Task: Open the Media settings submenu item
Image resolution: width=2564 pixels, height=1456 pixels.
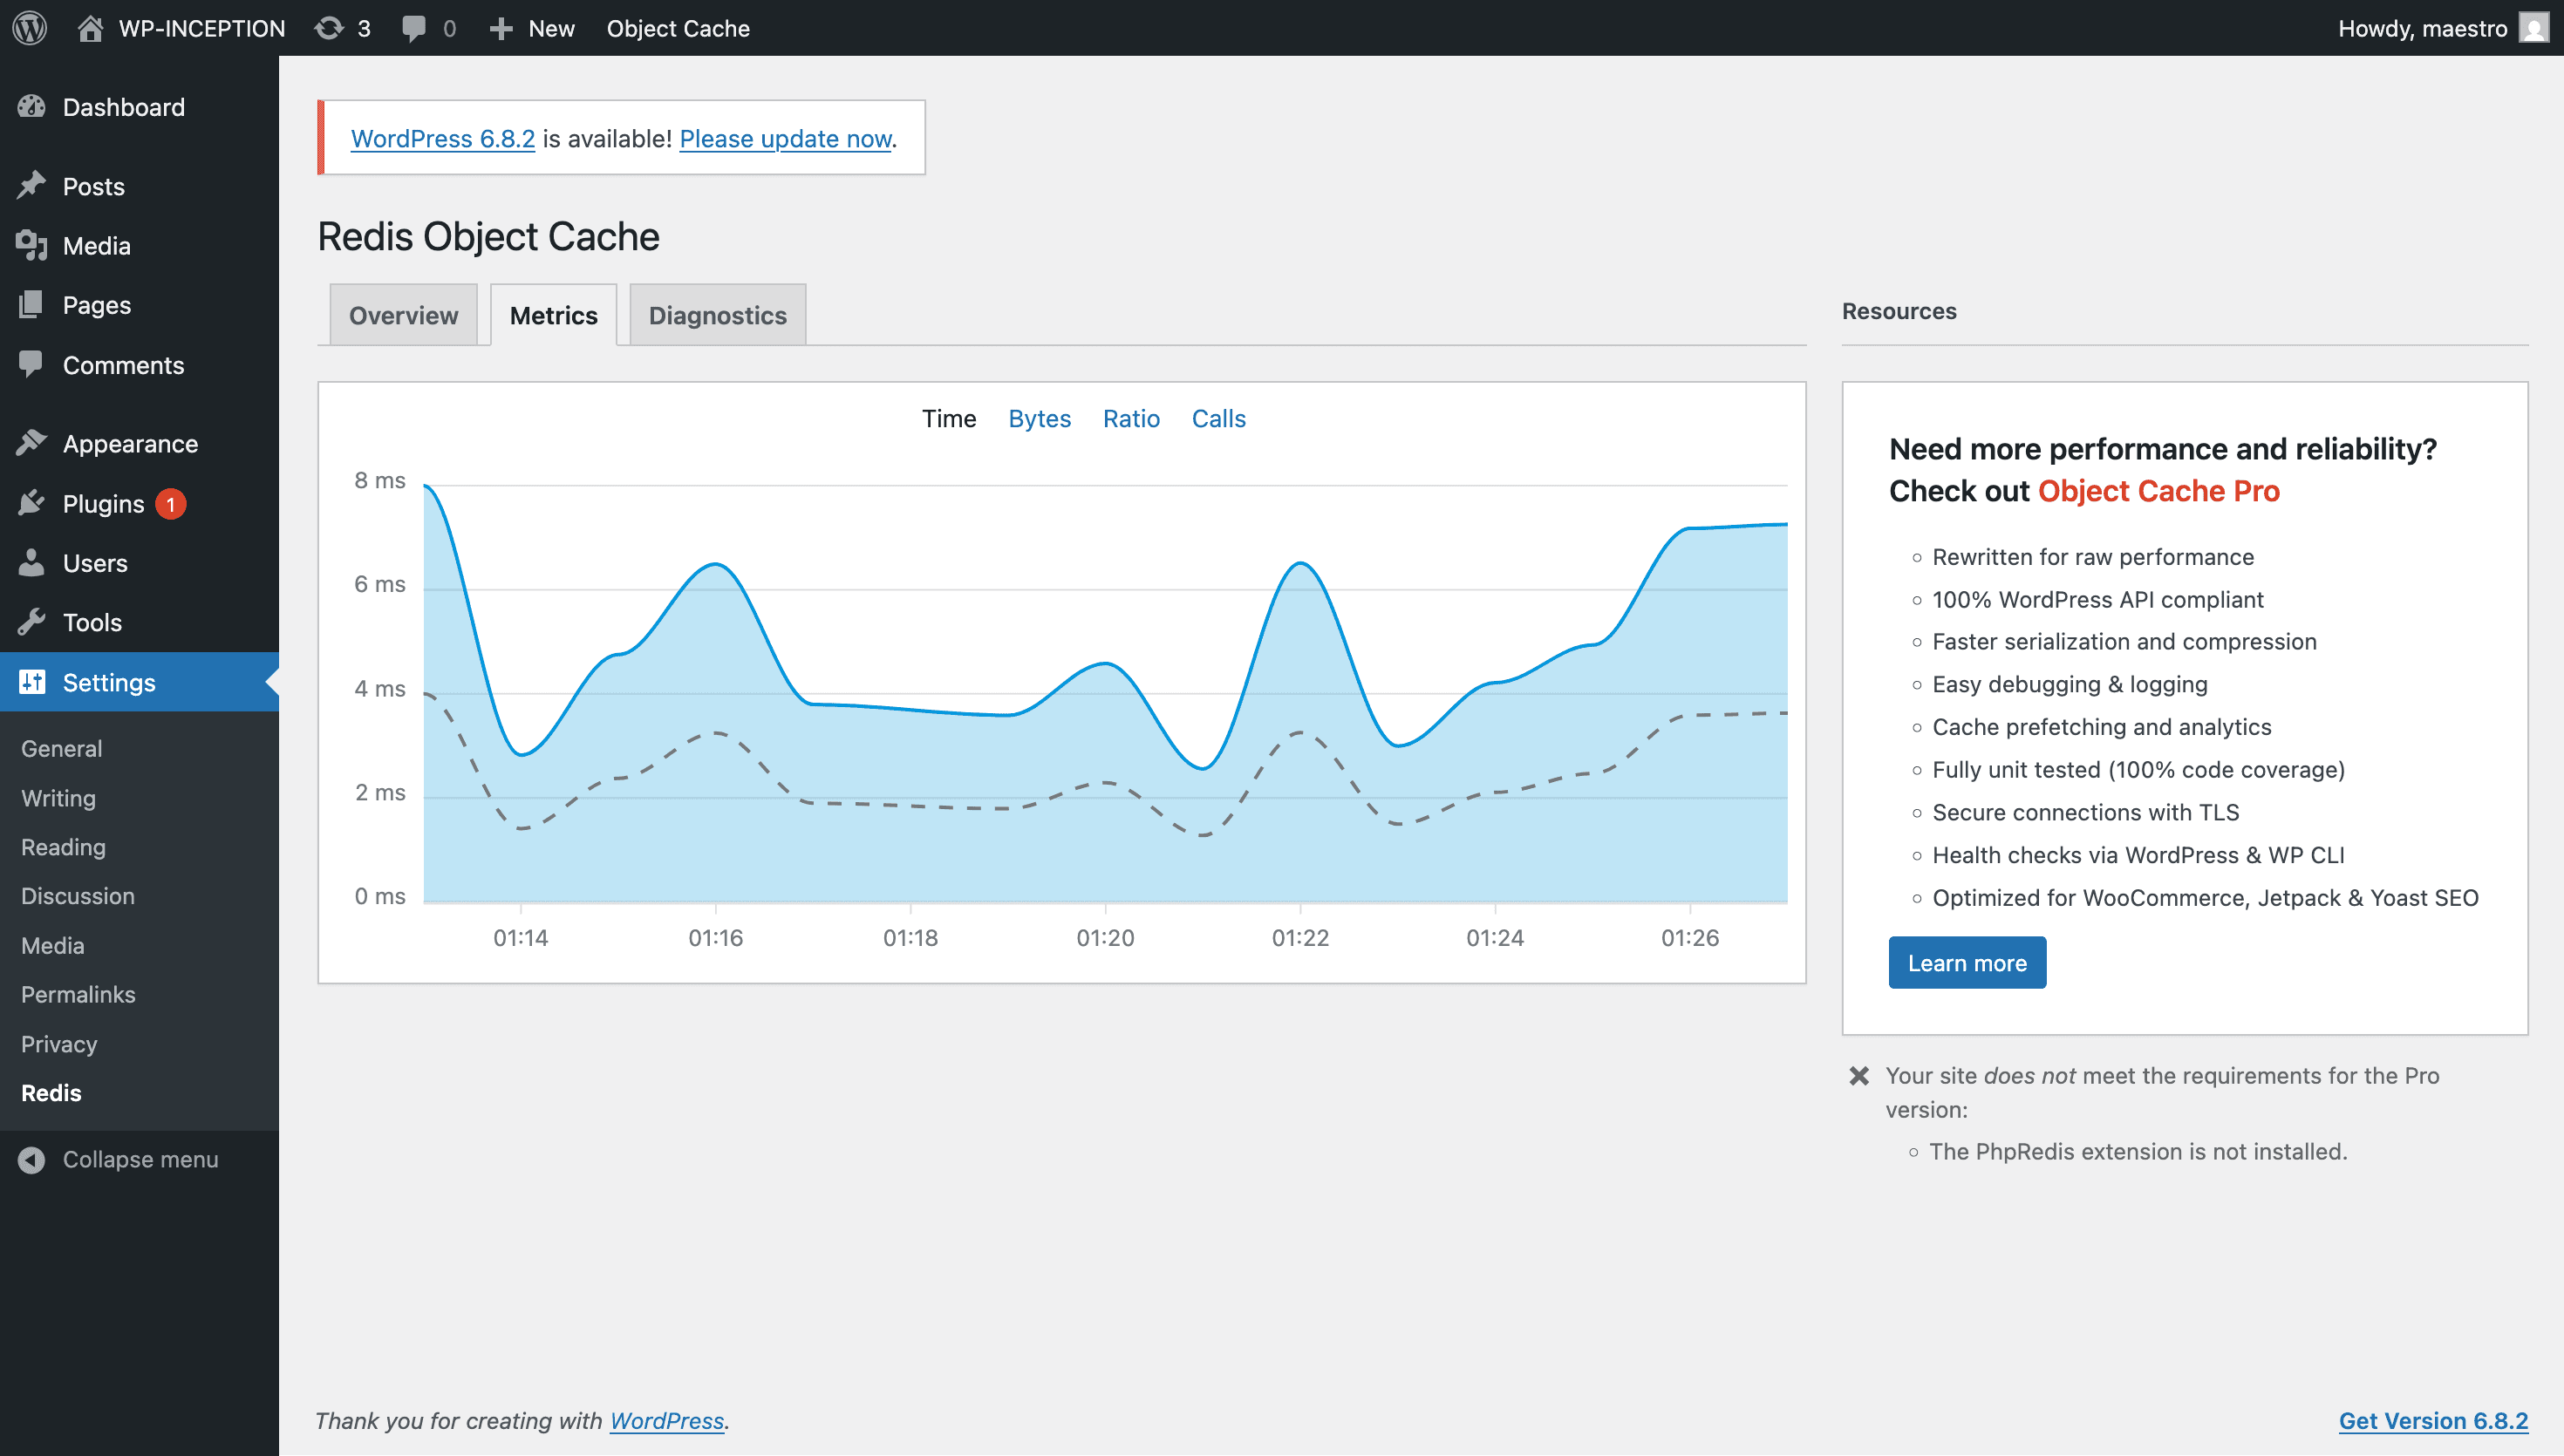Action: [x=53, y=945]
